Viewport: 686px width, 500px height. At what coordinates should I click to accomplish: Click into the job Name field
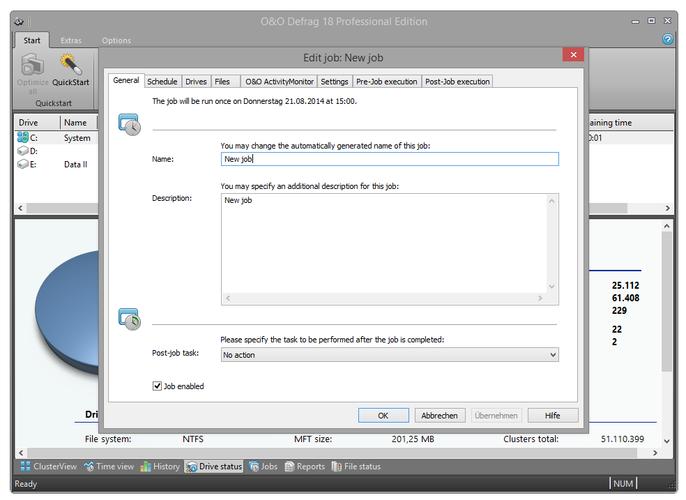pyautogui.click(x=389, y=159)
